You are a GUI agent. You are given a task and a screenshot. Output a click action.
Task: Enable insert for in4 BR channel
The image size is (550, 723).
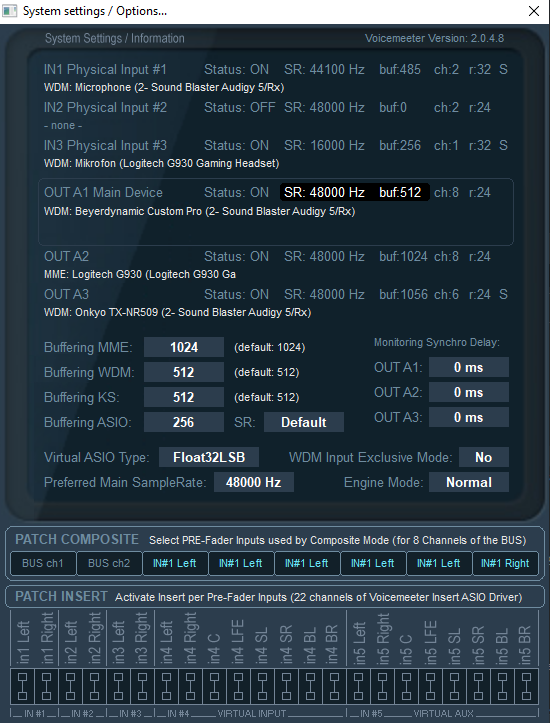334,687
